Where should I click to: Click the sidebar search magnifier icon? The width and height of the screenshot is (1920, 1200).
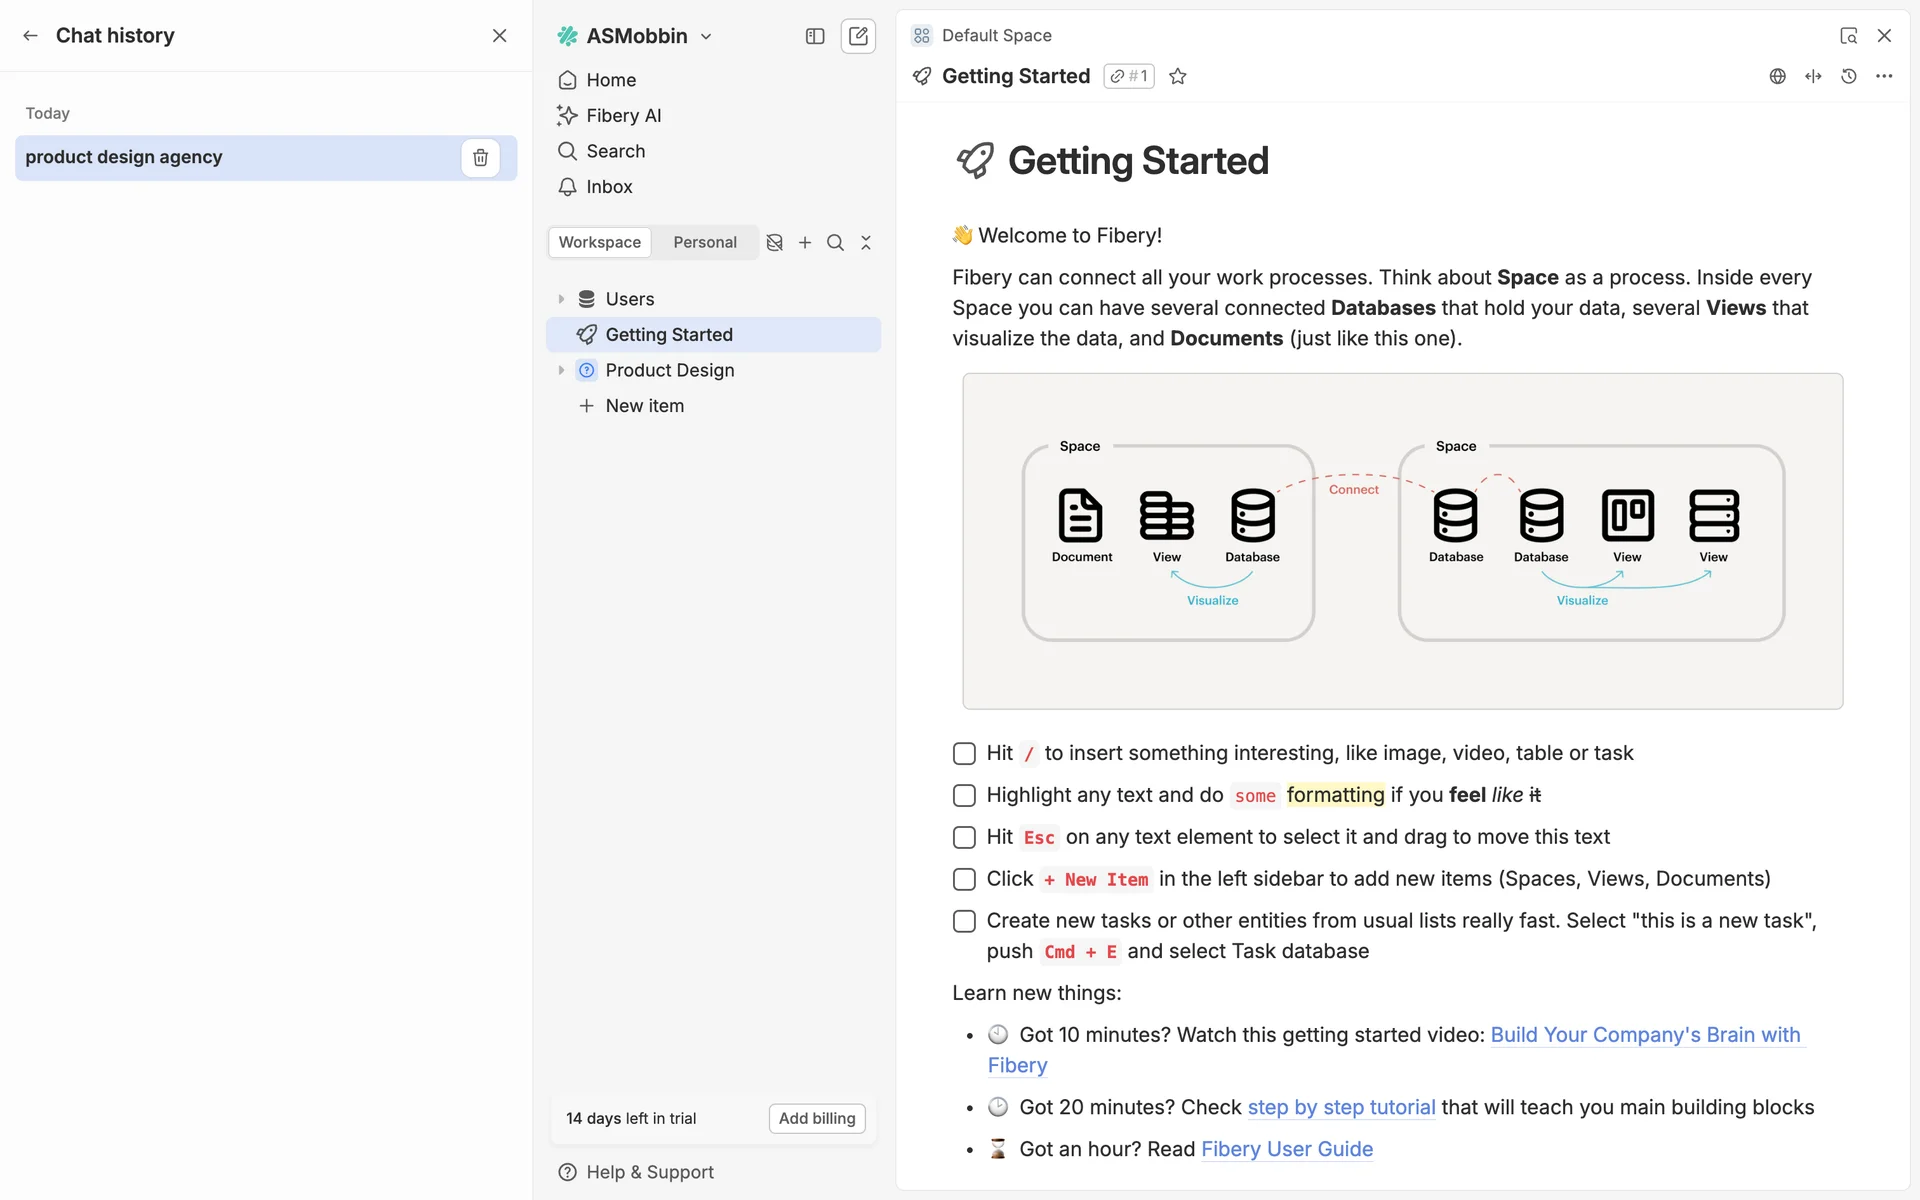(x=835, y=242)
